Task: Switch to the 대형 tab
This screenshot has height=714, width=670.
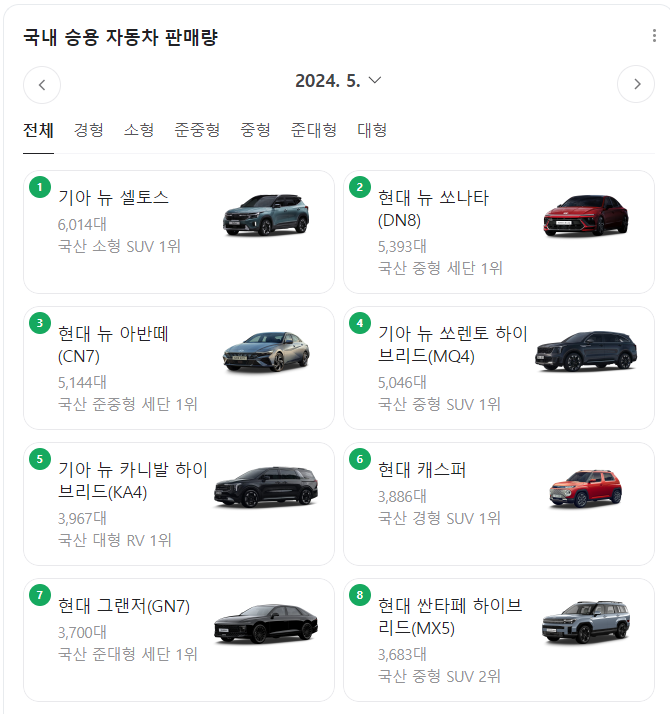Action: tap(372, 130)
